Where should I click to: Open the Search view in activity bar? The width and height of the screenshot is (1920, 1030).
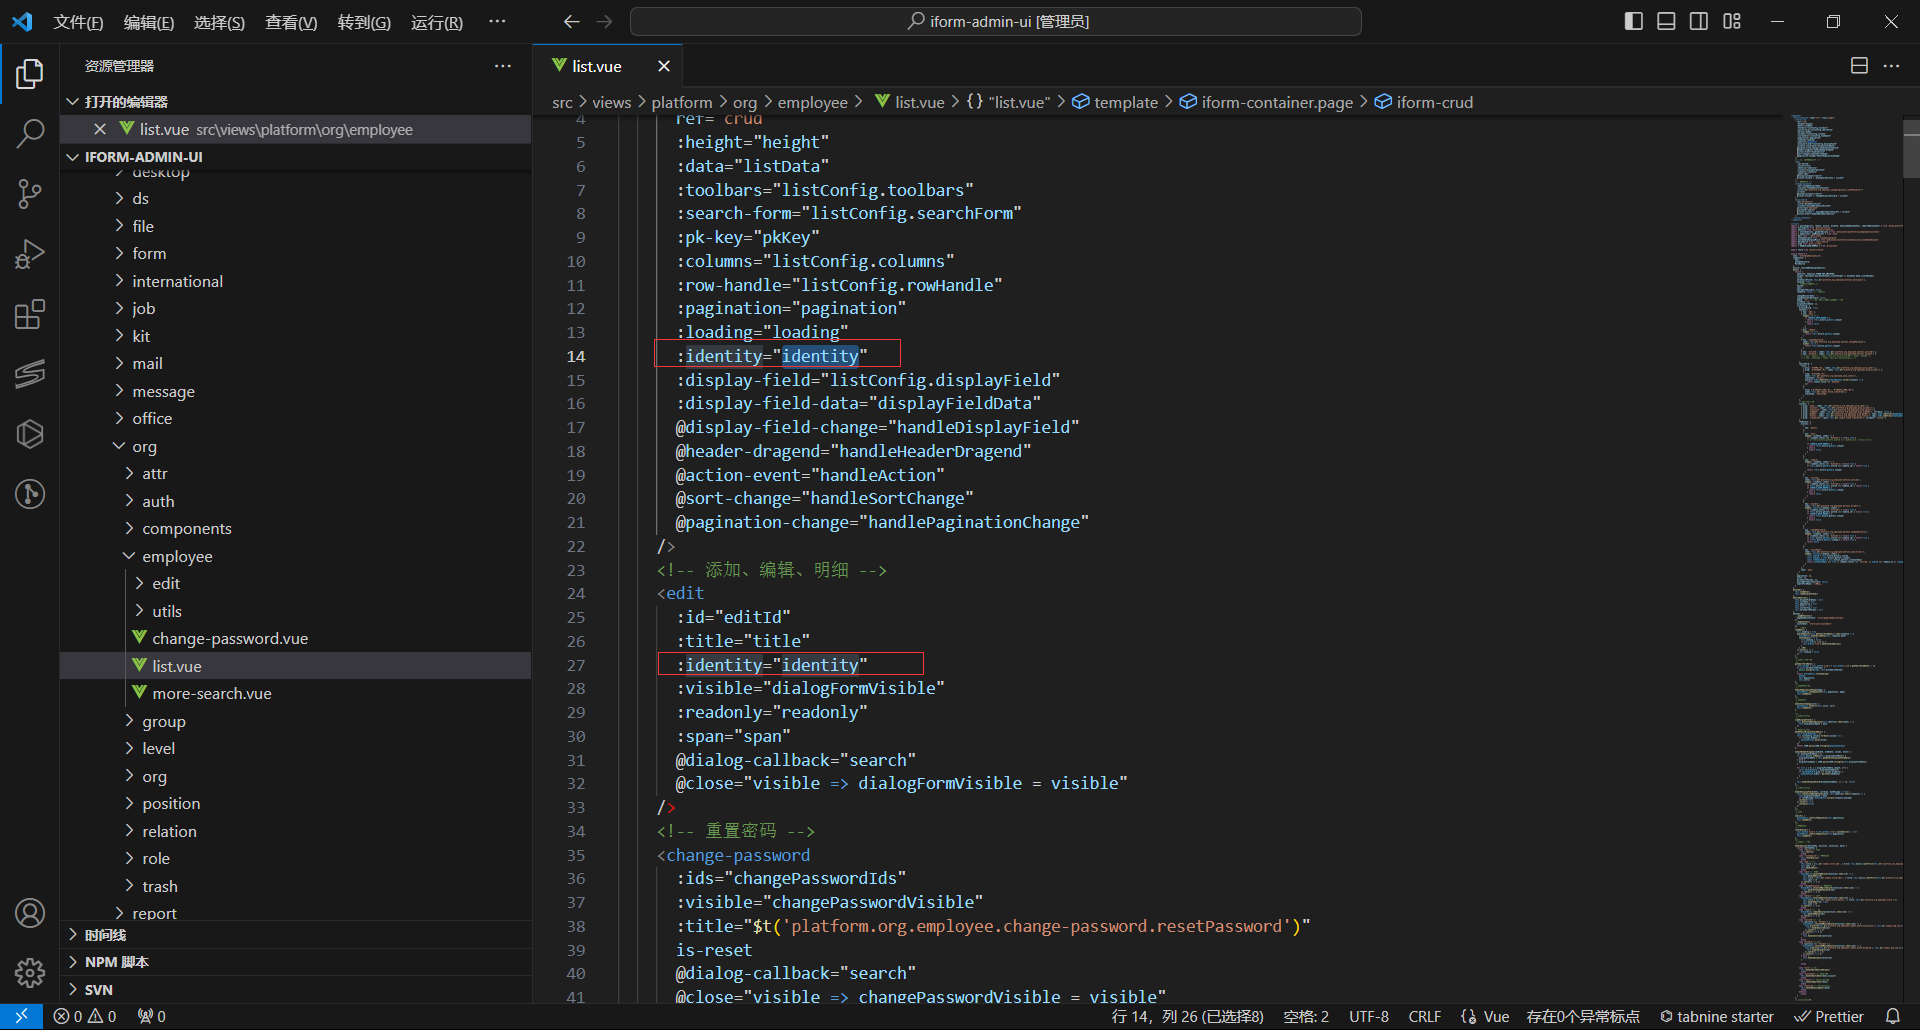30,133
